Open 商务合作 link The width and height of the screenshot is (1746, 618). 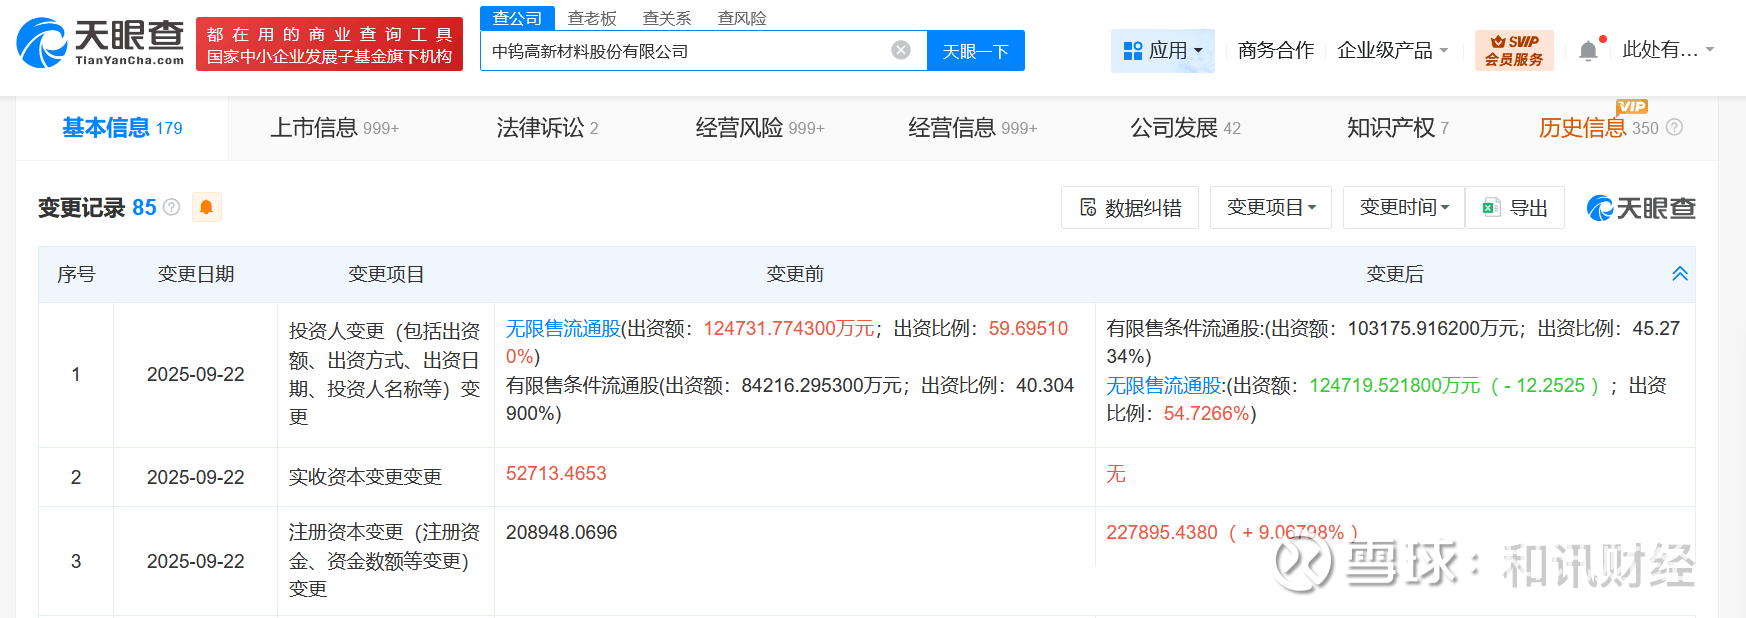(x=1275, y=50)
